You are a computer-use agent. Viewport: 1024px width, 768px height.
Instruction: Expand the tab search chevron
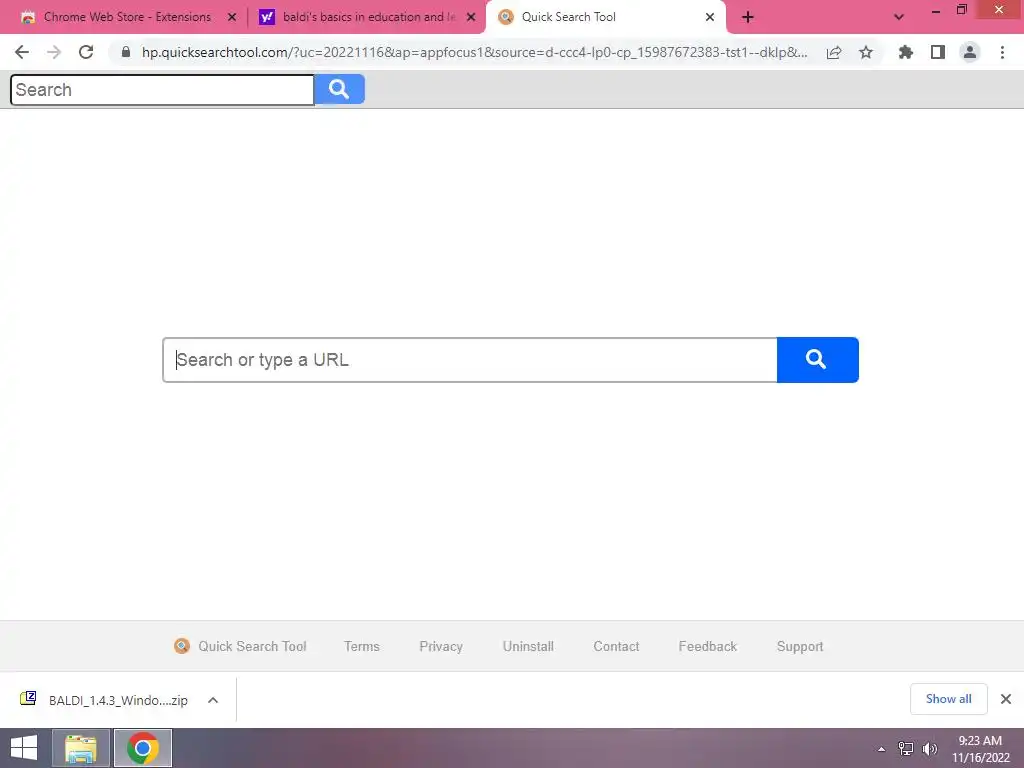pyautogui.click(x=899, y=17)
